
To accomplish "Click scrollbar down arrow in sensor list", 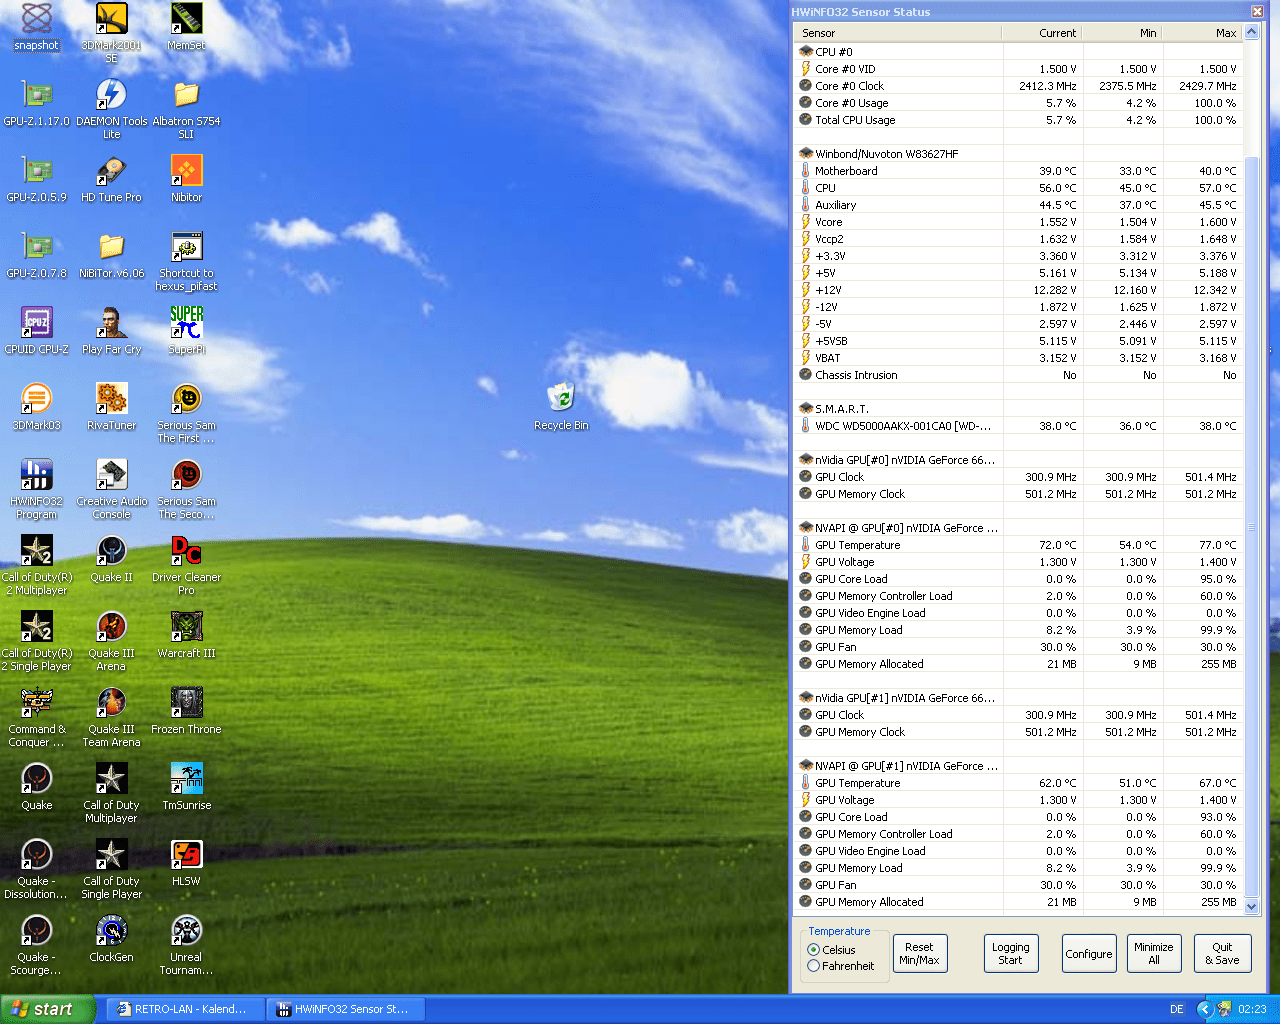I will coord(1251,907).
